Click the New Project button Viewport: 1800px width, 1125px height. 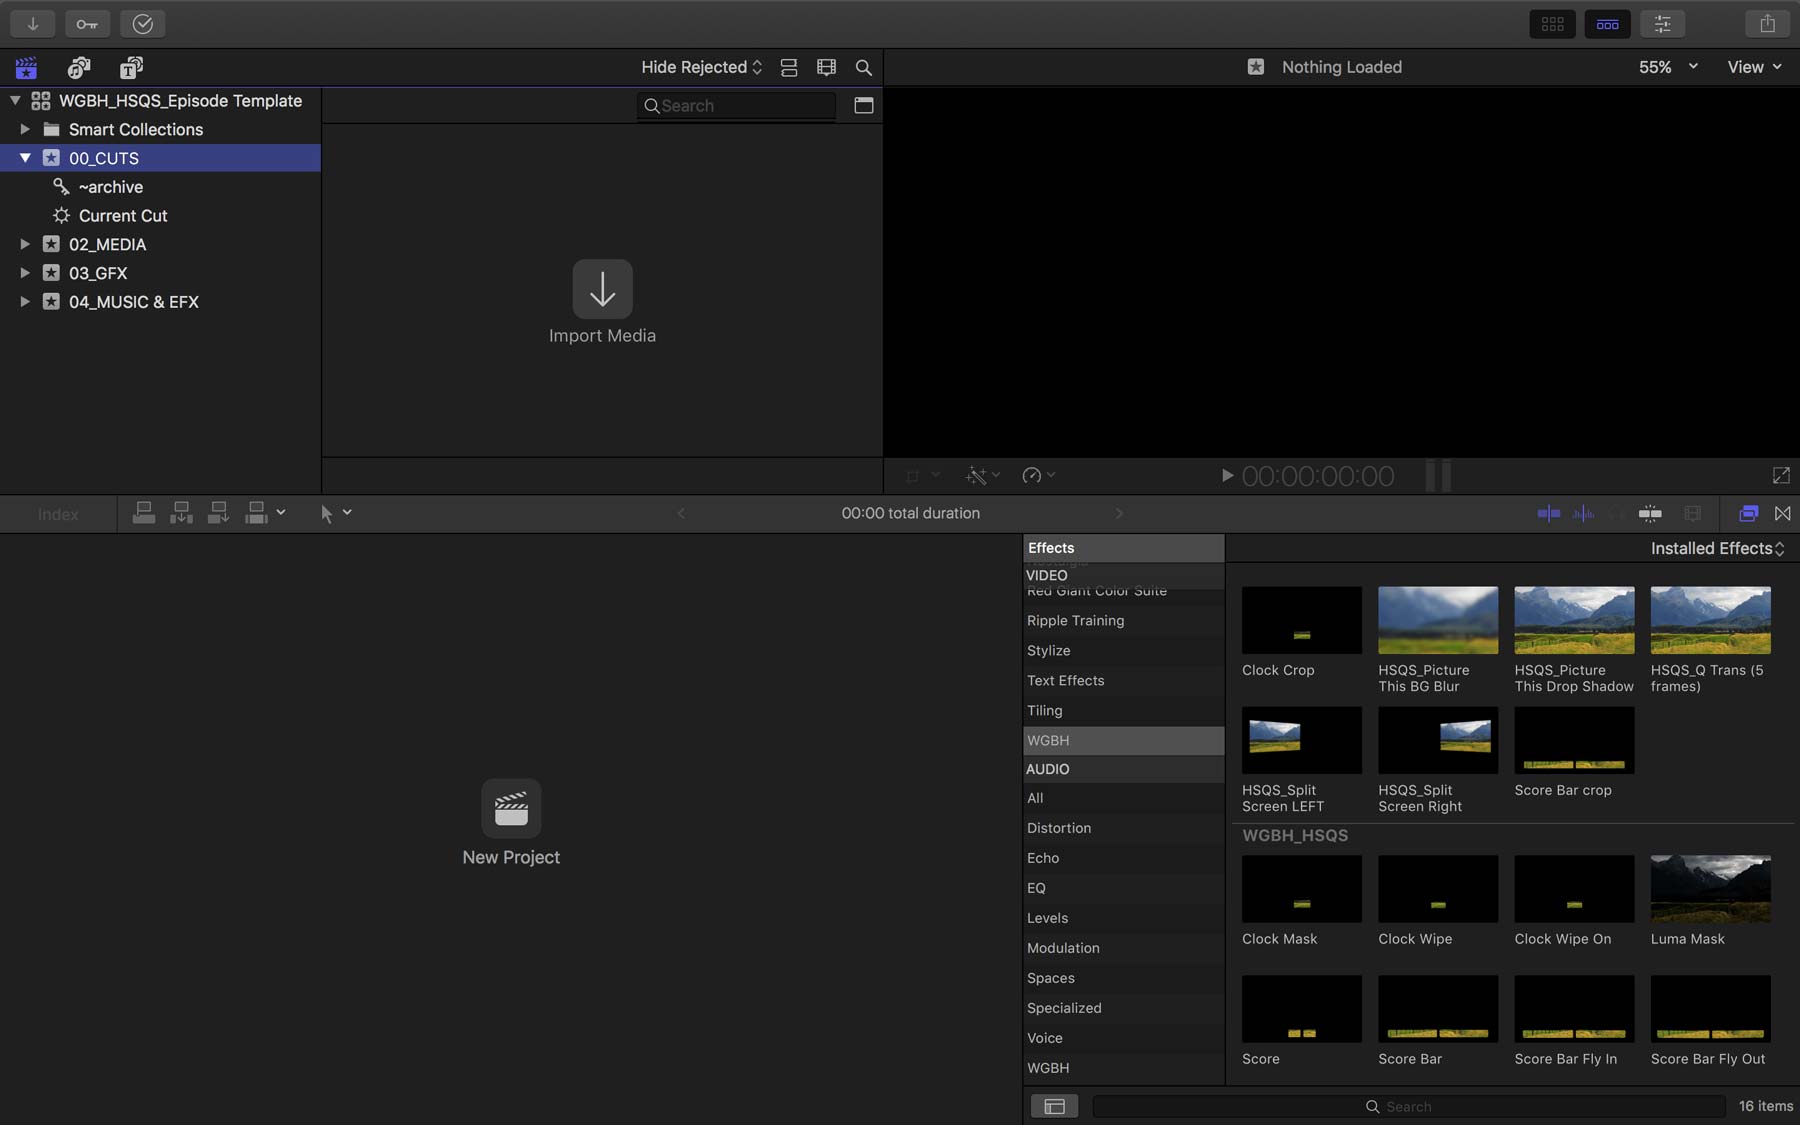tap(511, 808)
